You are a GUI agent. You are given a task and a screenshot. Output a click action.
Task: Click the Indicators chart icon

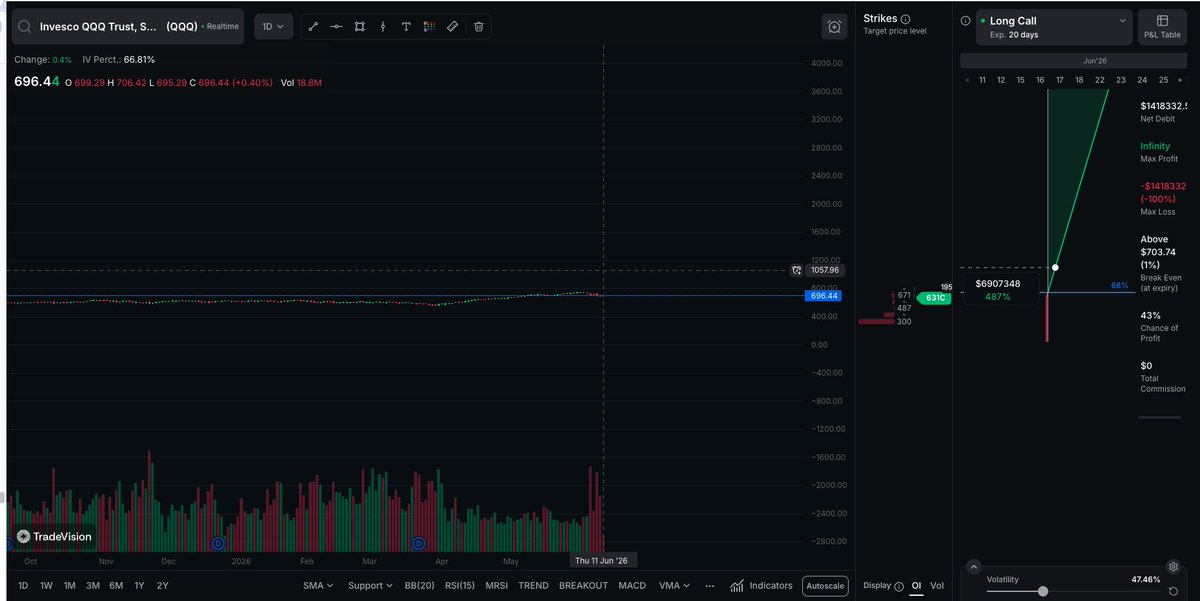click(737, 586)
